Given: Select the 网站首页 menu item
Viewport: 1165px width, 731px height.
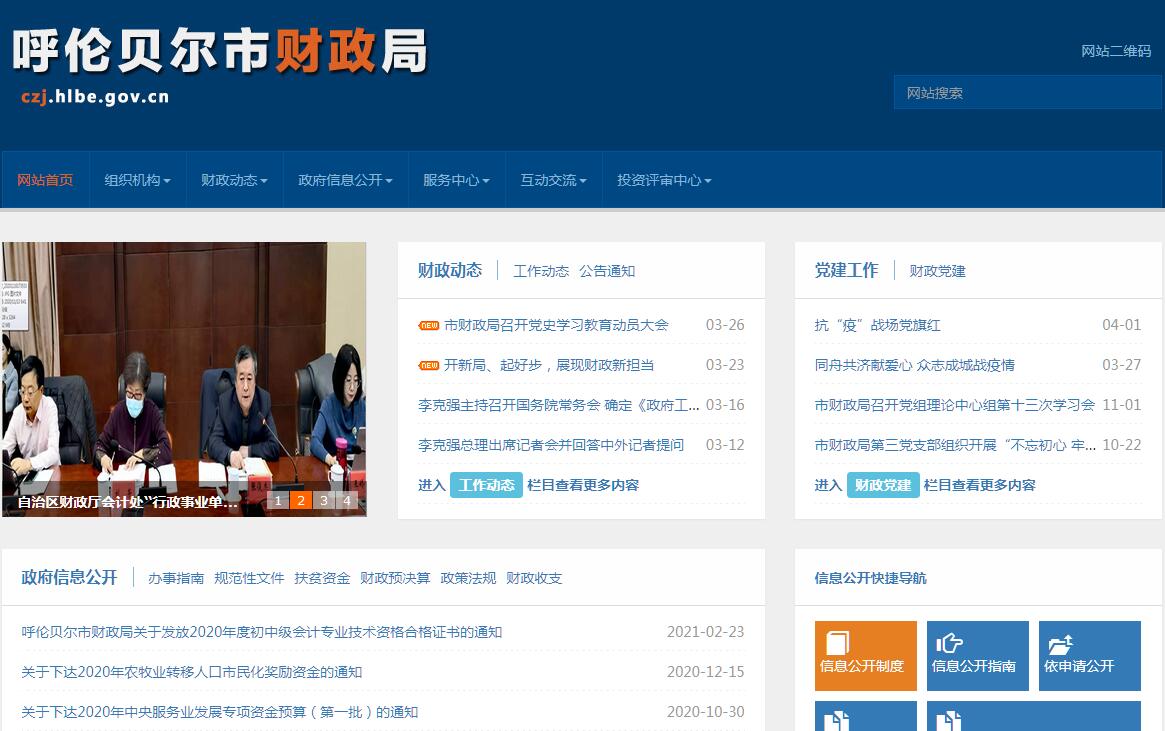Looking at the screenshot, I should (x=45, y=180).
